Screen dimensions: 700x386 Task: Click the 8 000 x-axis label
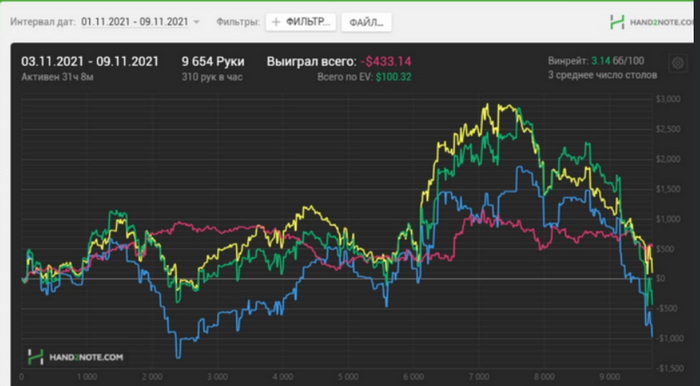544,377
